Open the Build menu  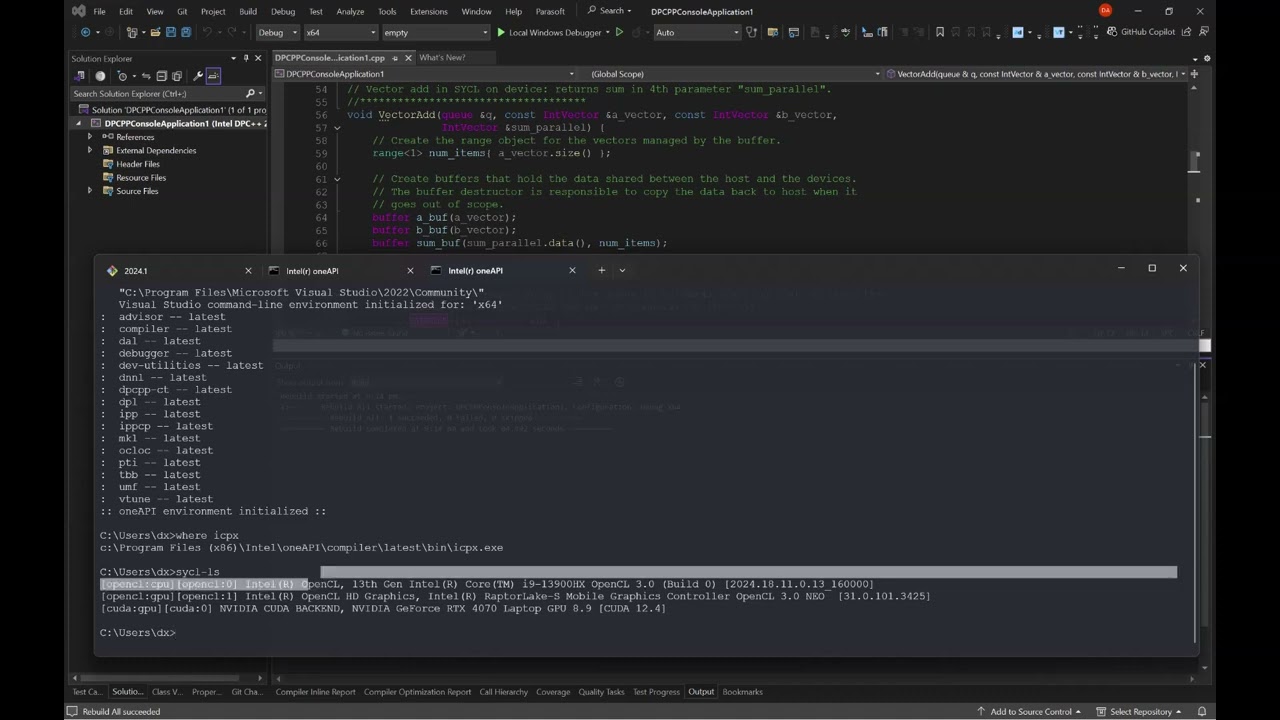tap(248, 11)
